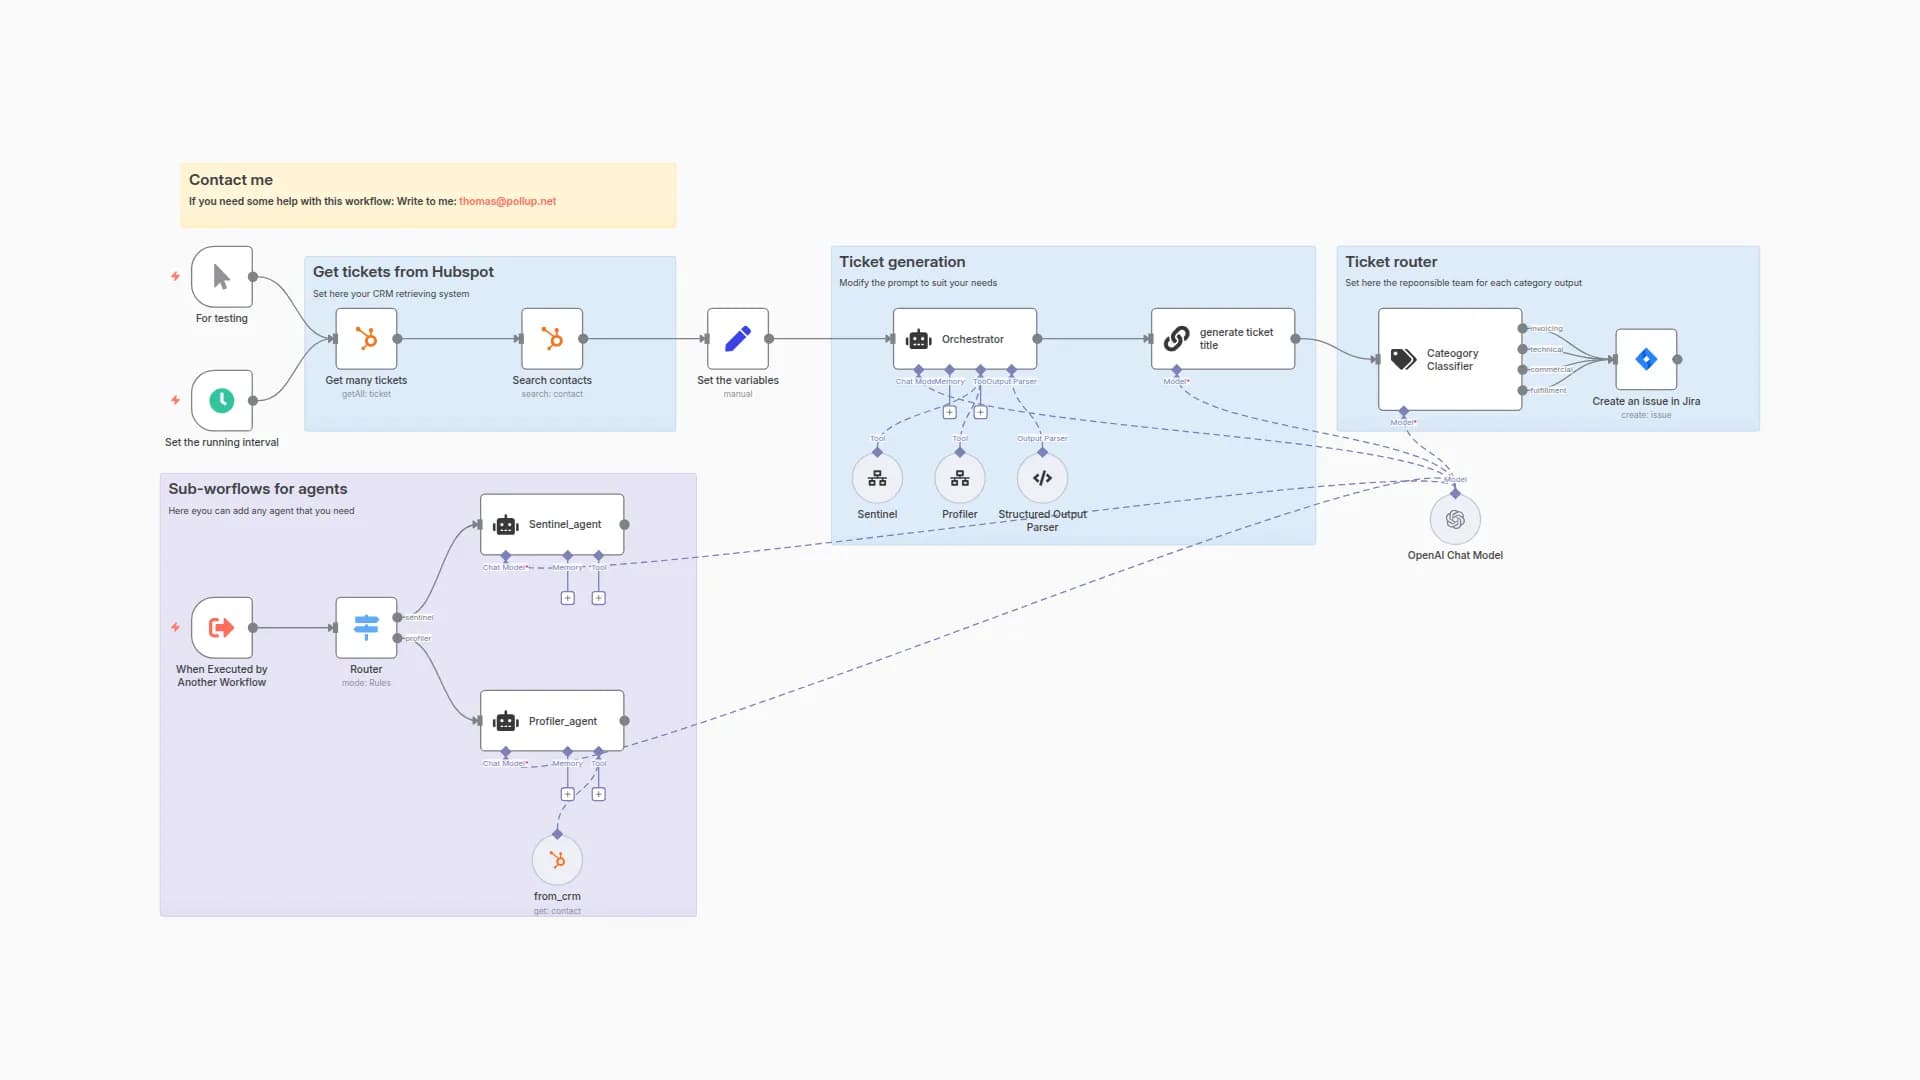This screenshot has height=1080, width=1920.
Task: Select the Set the variables pencil node
Action: tap(737, 339)
